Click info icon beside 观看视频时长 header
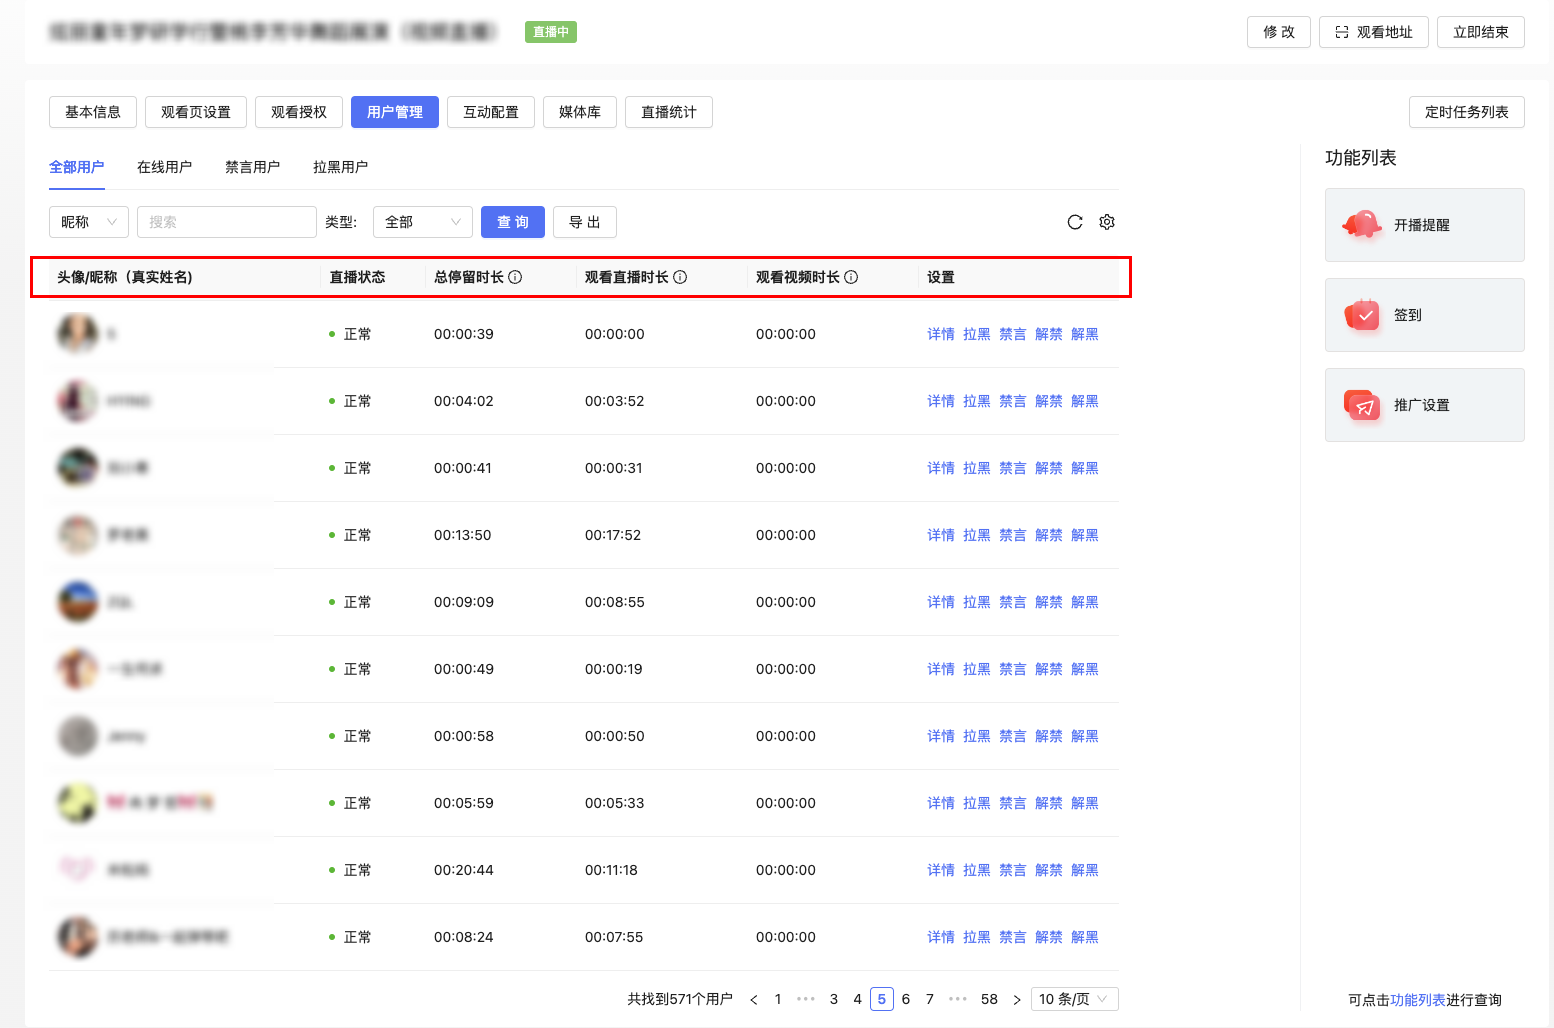Image resolution: width=1554 pixels, height=1028 pixels. click(851, 277)
